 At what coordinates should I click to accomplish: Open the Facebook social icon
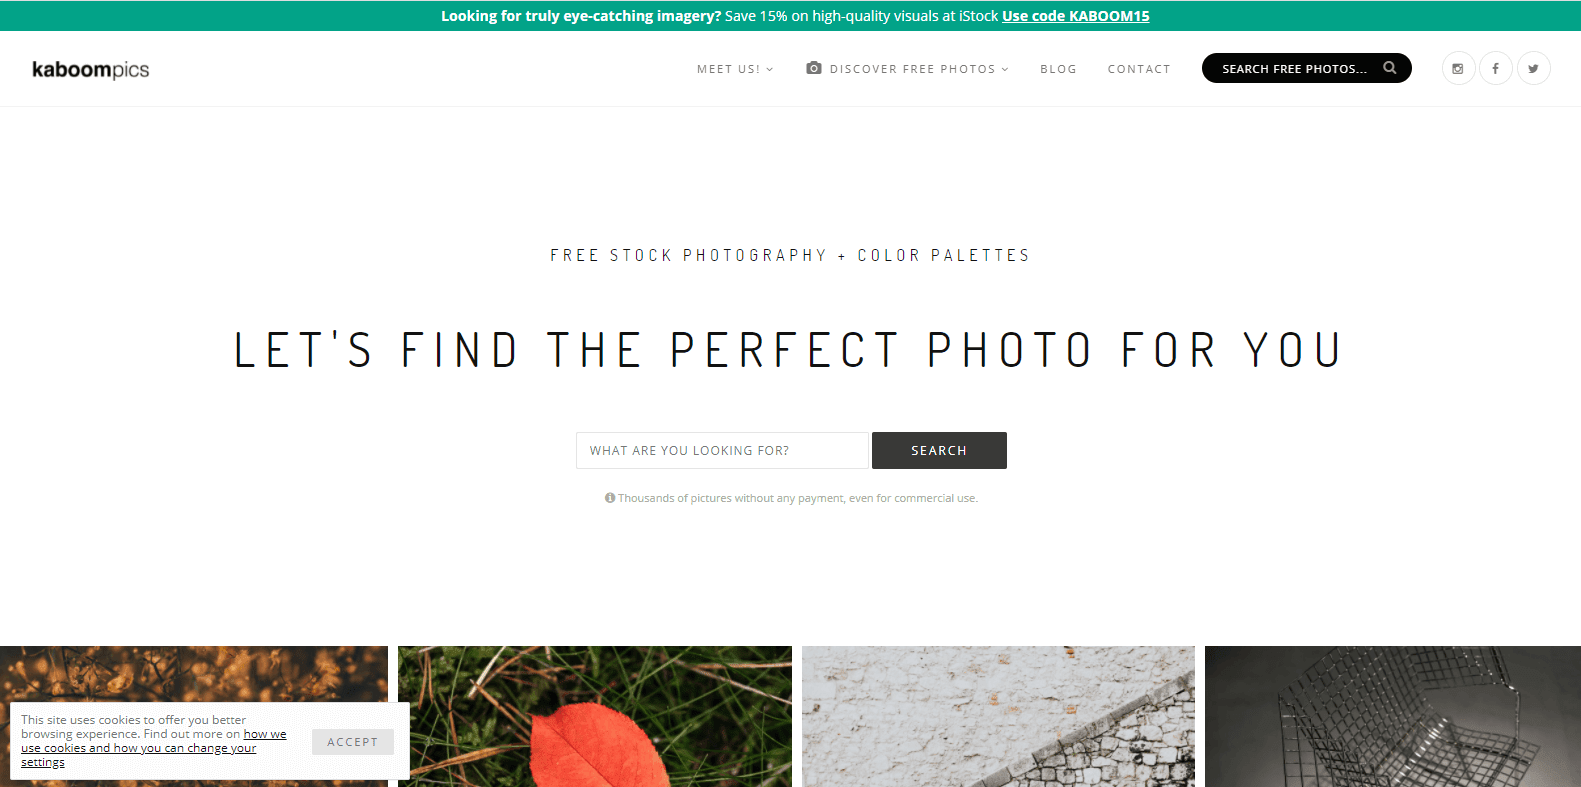click(1496, 68)
